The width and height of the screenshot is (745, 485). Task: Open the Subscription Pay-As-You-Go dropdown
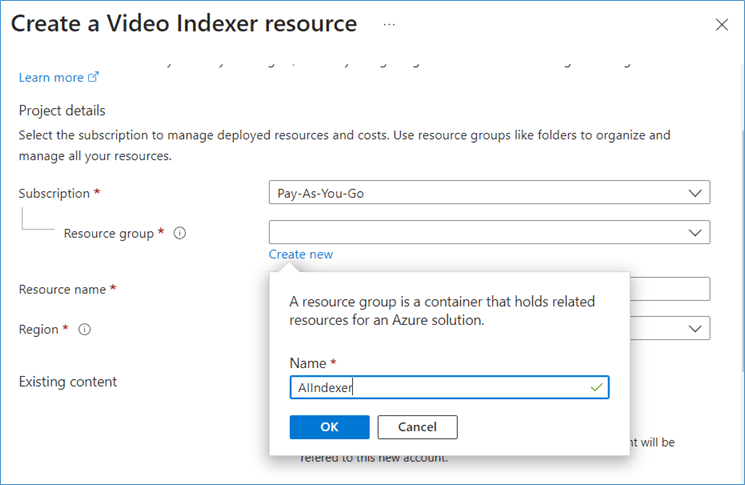click(489, 192)
